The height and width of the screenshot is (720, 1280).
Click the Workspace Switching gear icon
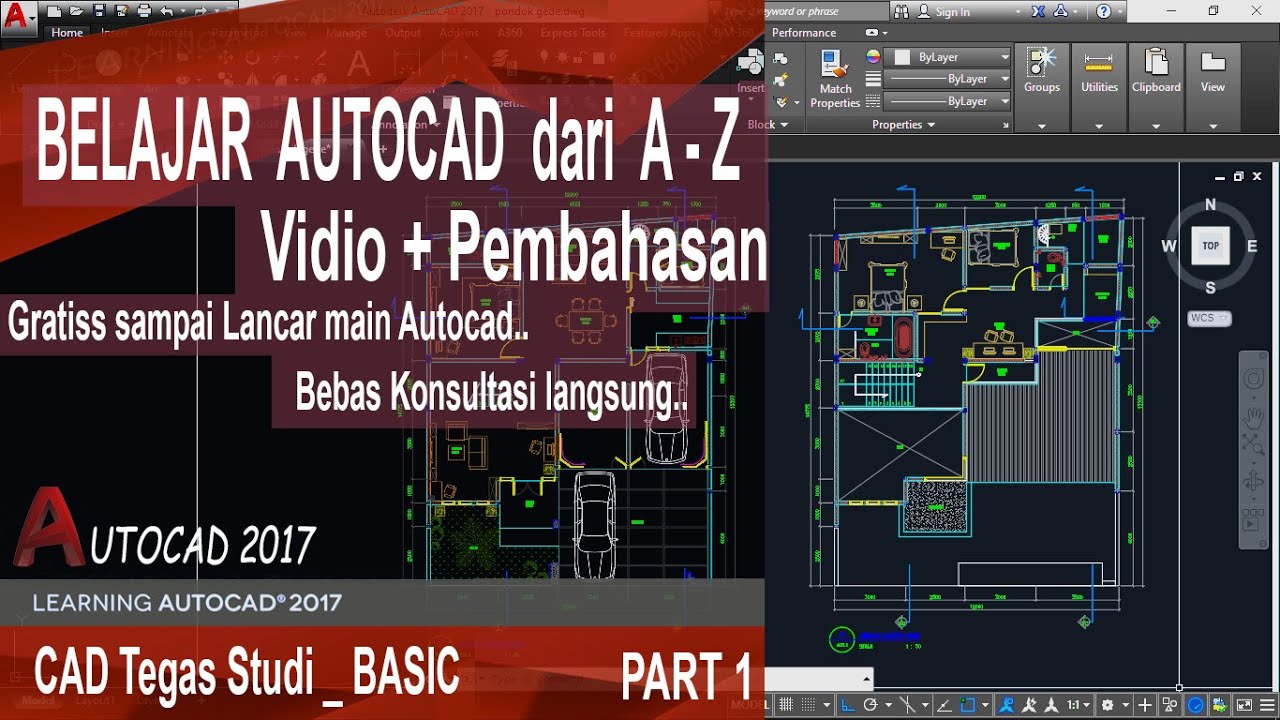(1107, 705)
